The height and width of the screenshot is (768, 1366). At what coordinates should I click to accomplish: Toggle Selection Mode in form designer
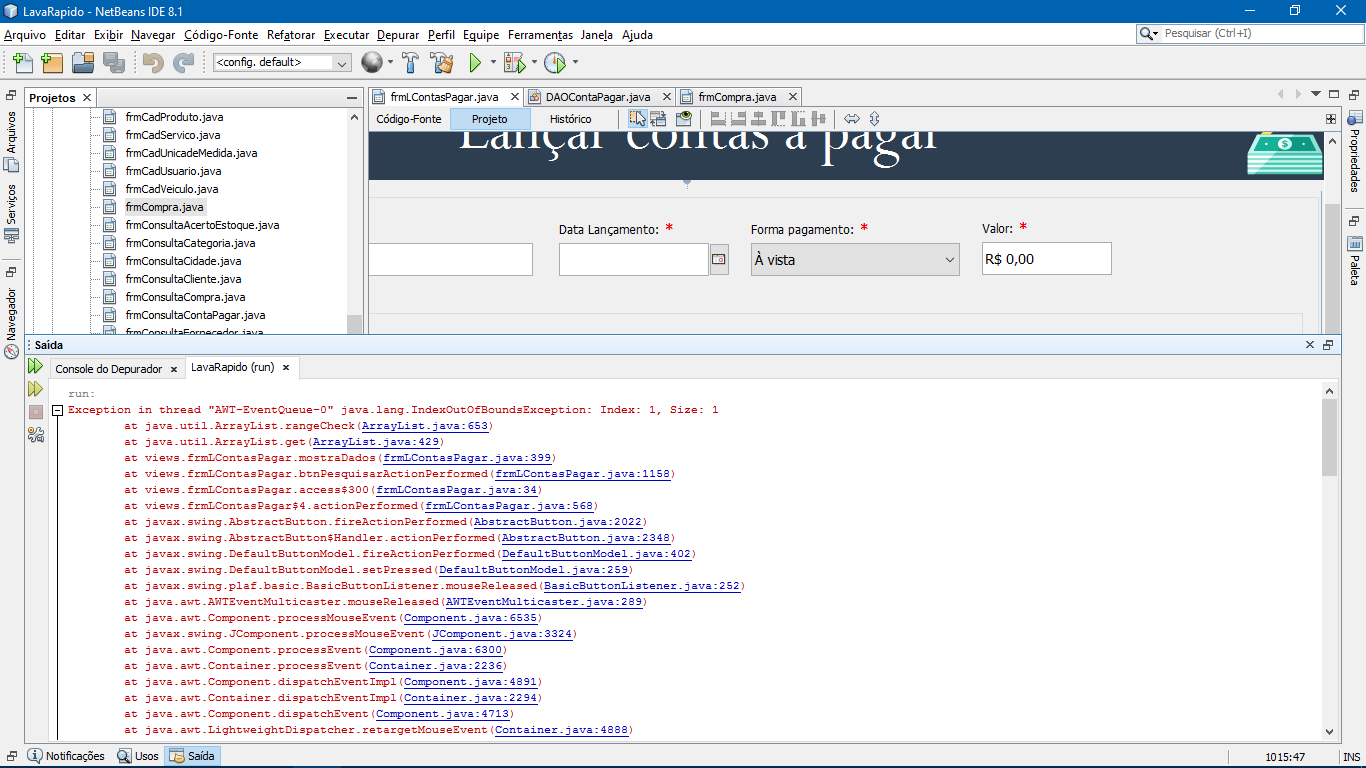coord(637,119)
